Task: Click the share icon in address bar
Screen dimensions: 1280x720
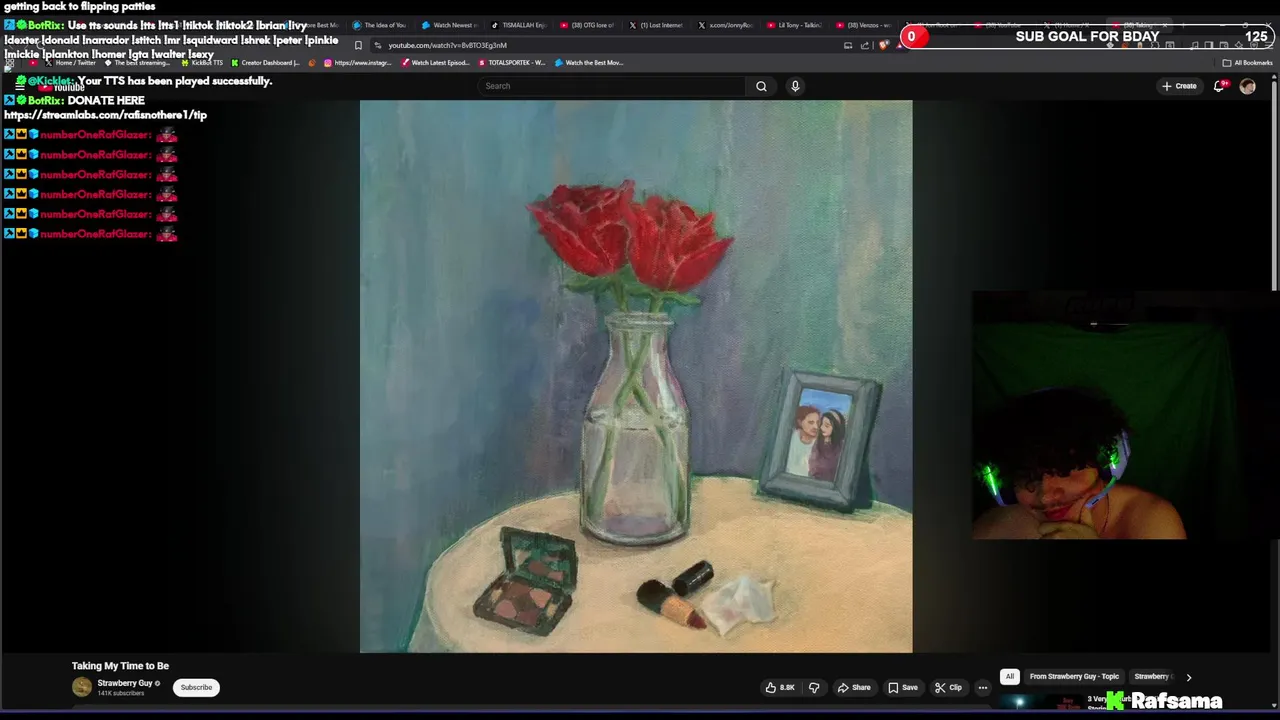Action: [x=865, y=45]
